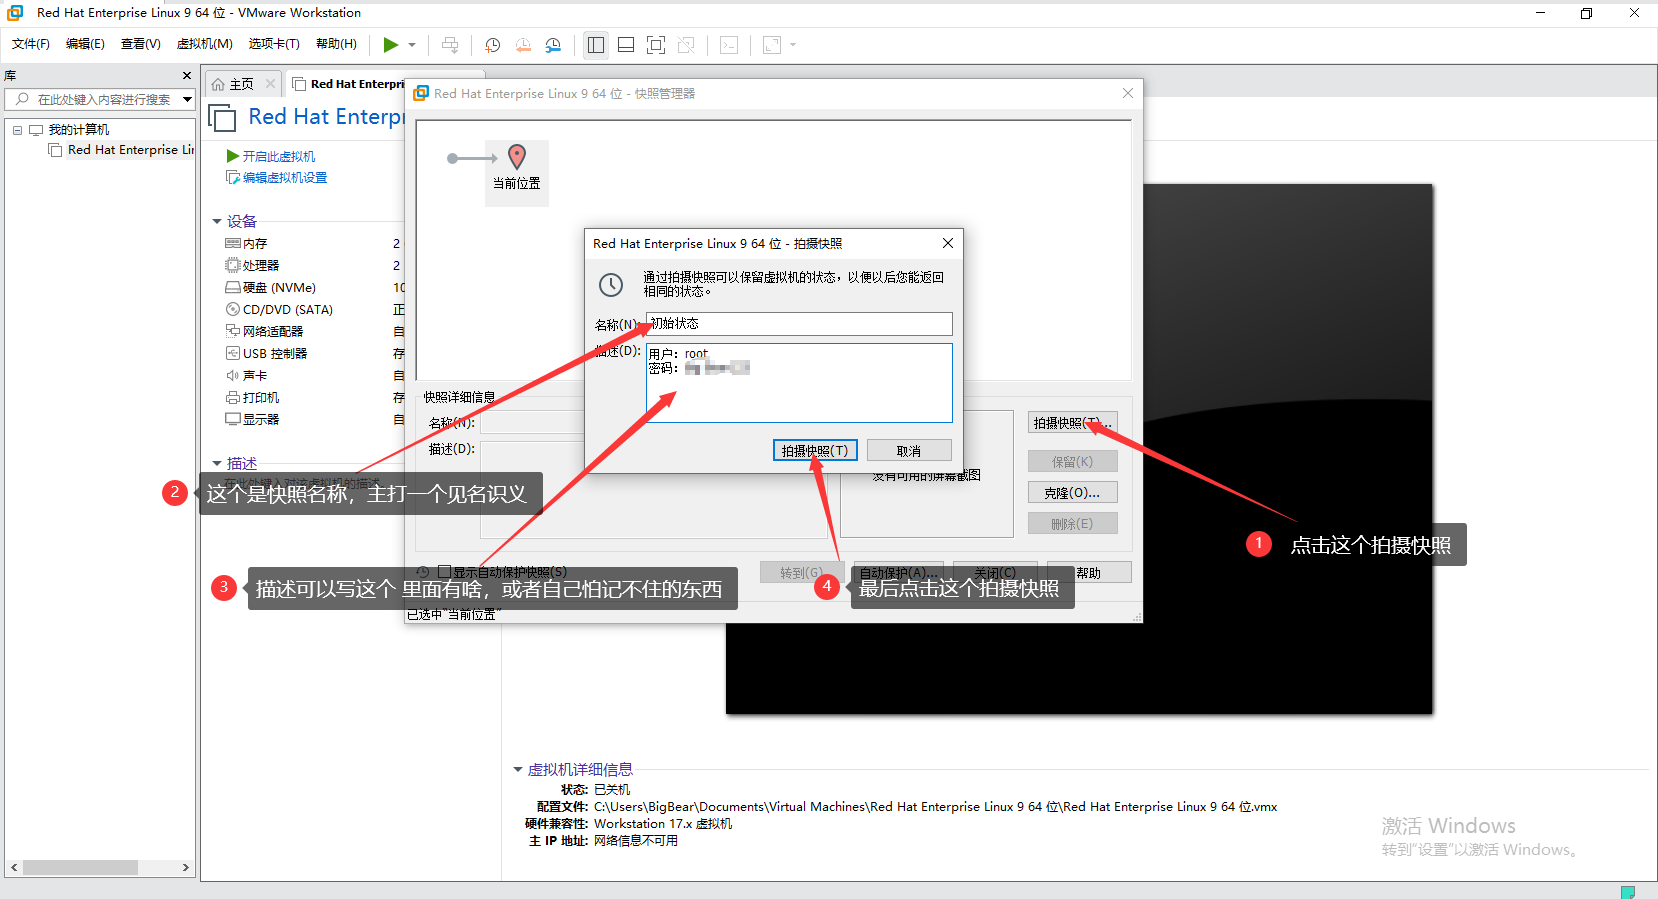Open the 编辑(E) menu
This screenshot has width=1658, height=899.
[85, 44]
